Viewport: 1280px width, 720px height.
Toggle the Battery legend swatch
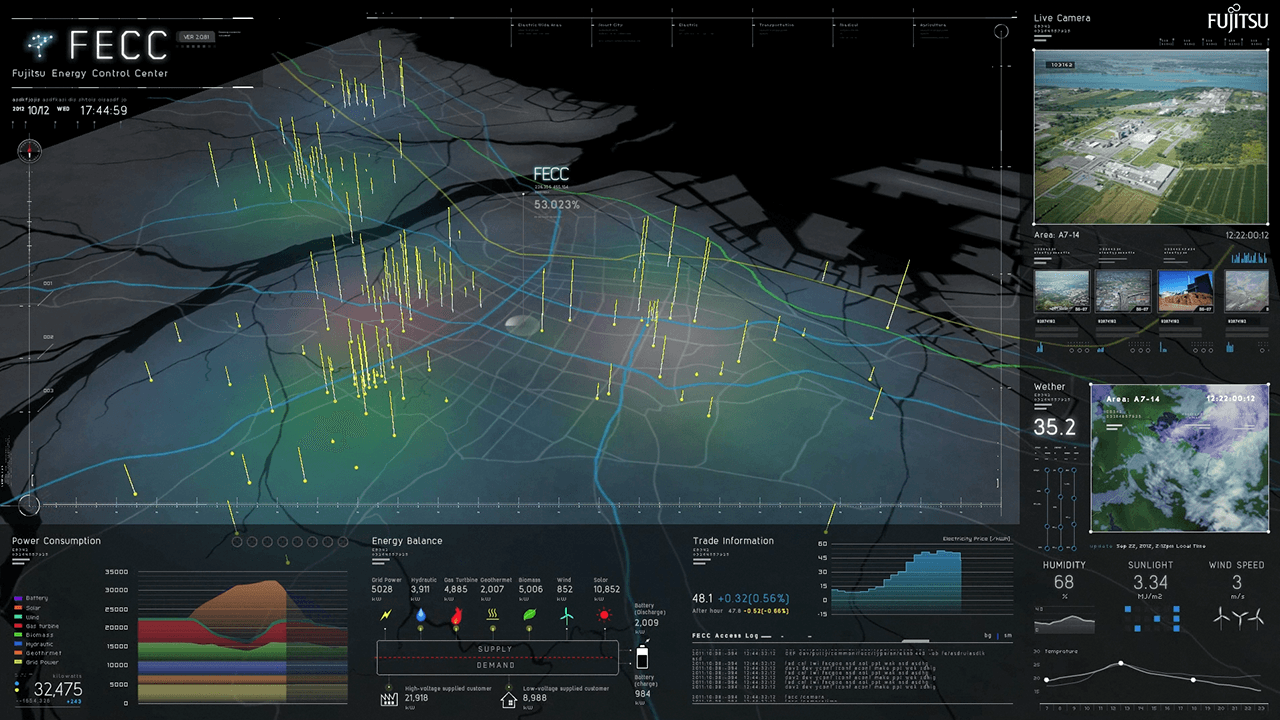[18, 598]
